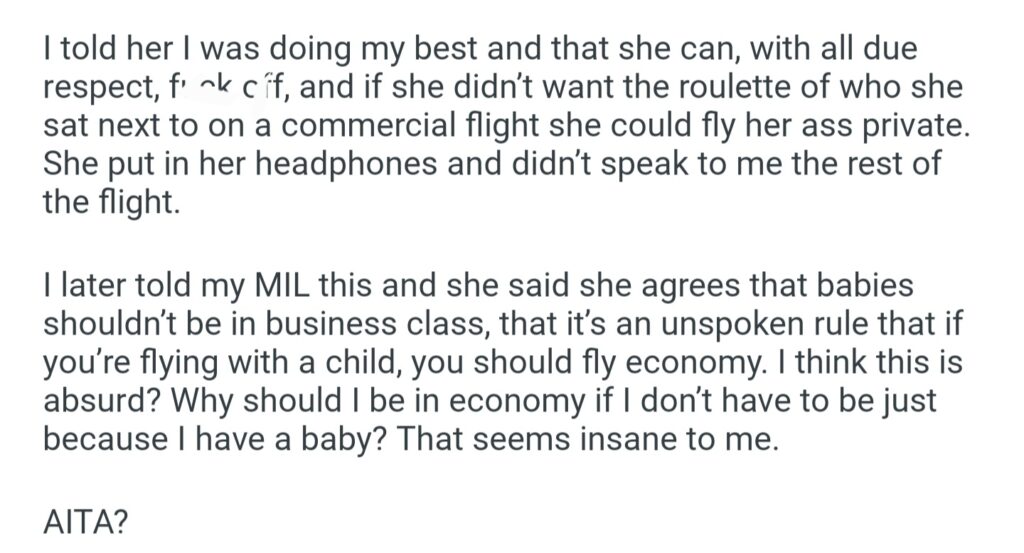Click the word "AITA?" at the bottom
The width and height of the screenshot is (1024, 553).
pos(86,523)
